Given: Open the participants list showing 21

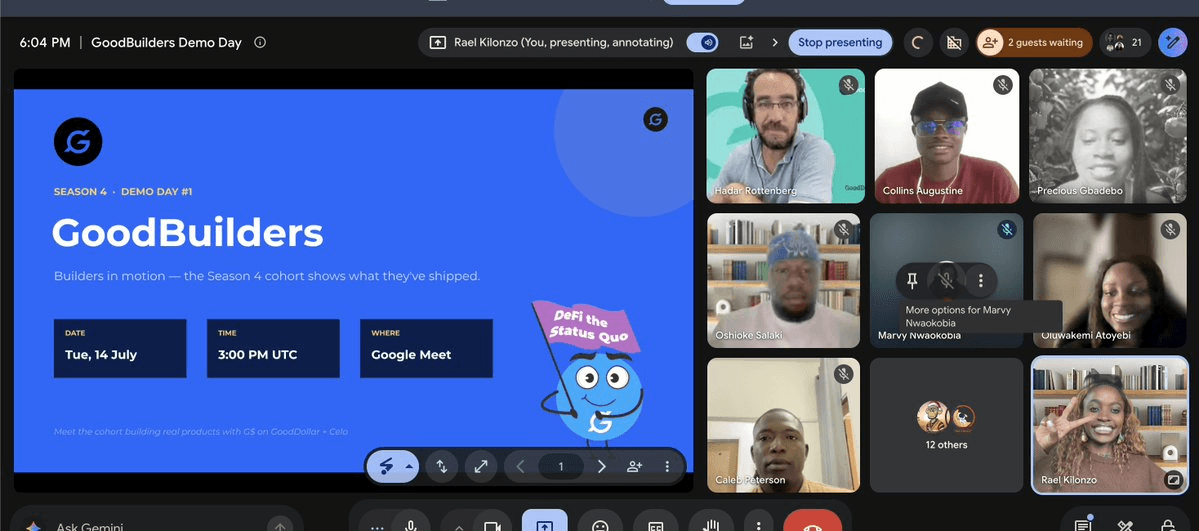Looking at the screenshot, I should [1125, 43].
